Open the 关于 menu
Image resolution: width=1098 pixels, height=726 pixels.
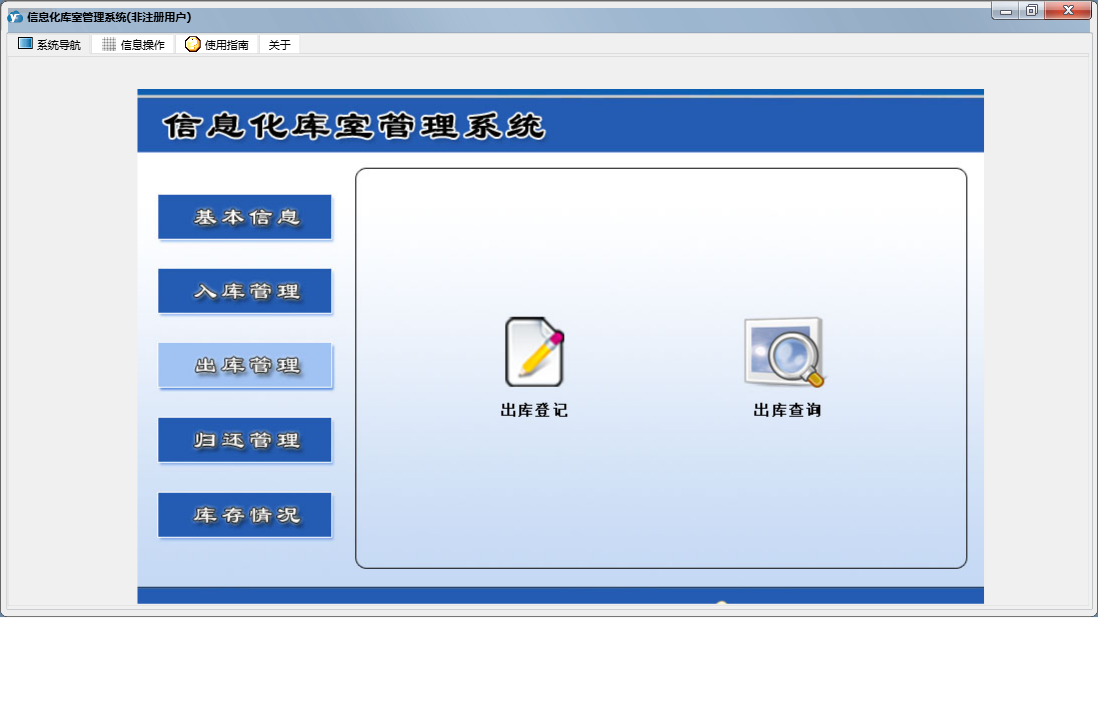[x=279, y=45]
